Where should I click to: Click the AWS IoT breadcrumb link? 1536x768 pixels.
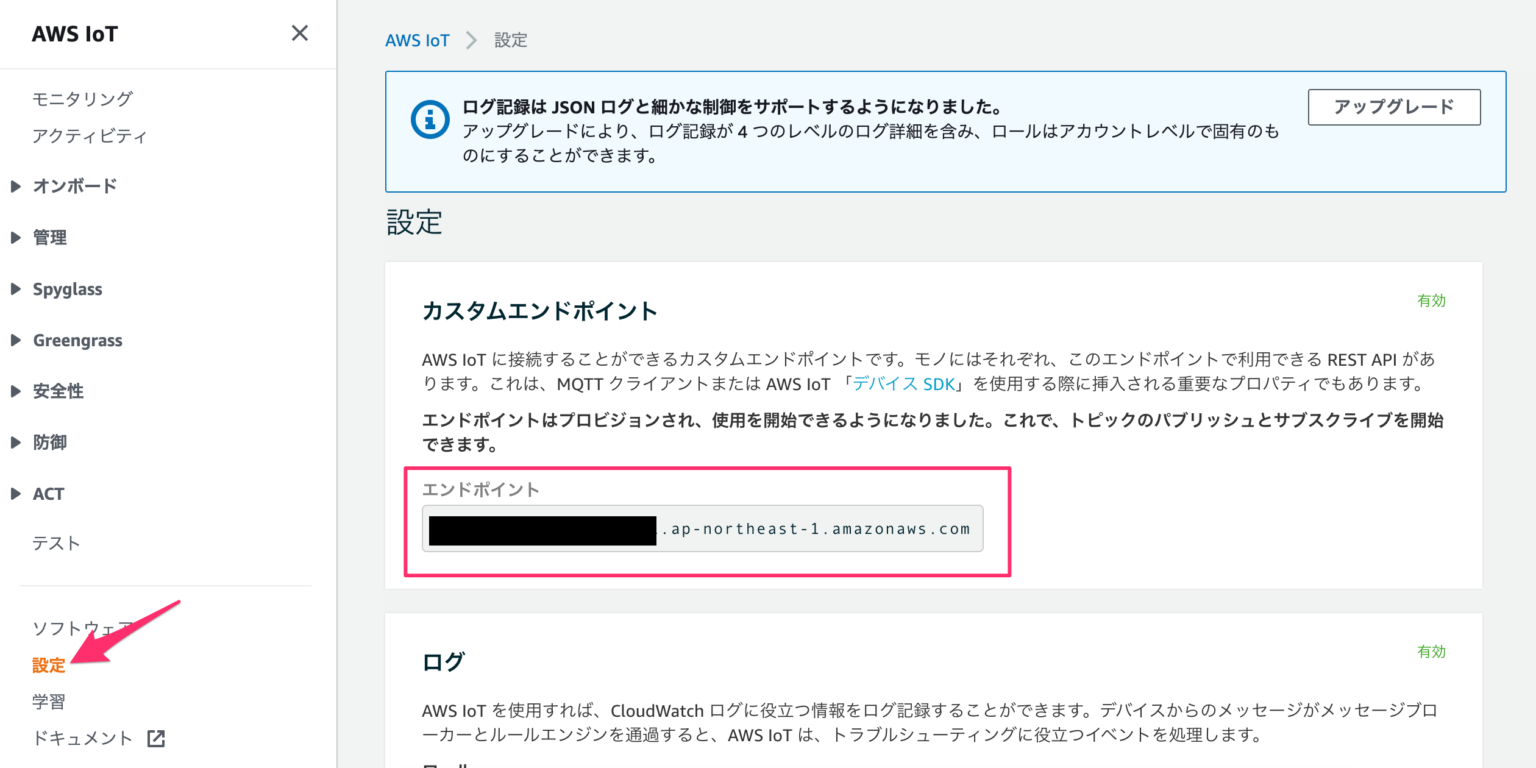coord(417,39)
